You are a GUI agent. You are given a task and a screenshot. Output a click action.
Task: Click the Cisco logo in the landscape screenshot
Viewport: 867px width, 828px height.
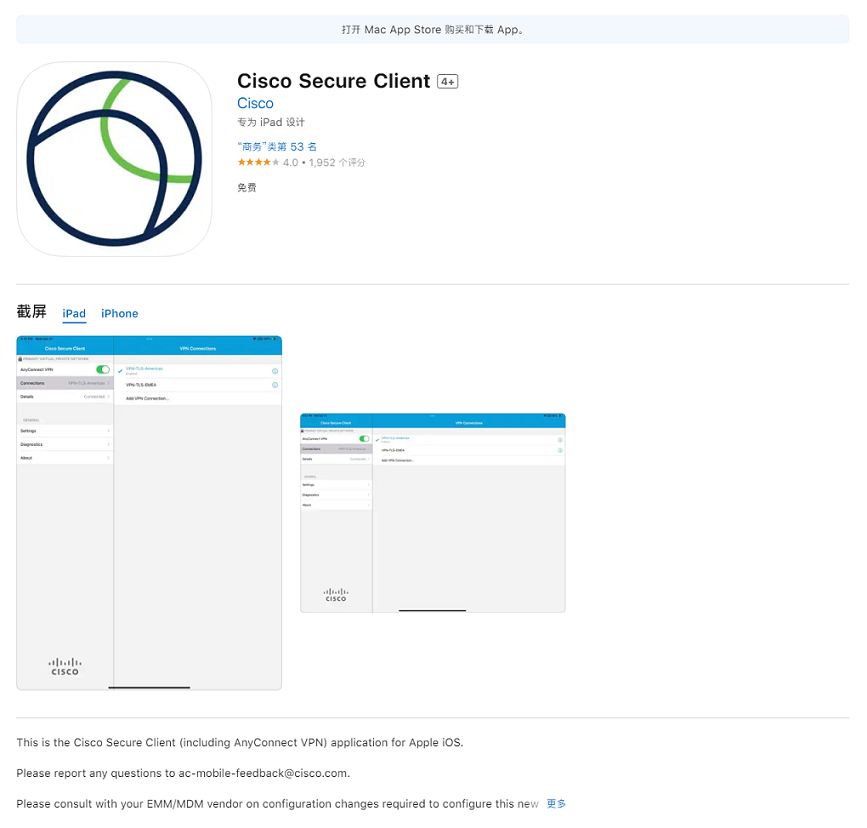coord(336,594)
